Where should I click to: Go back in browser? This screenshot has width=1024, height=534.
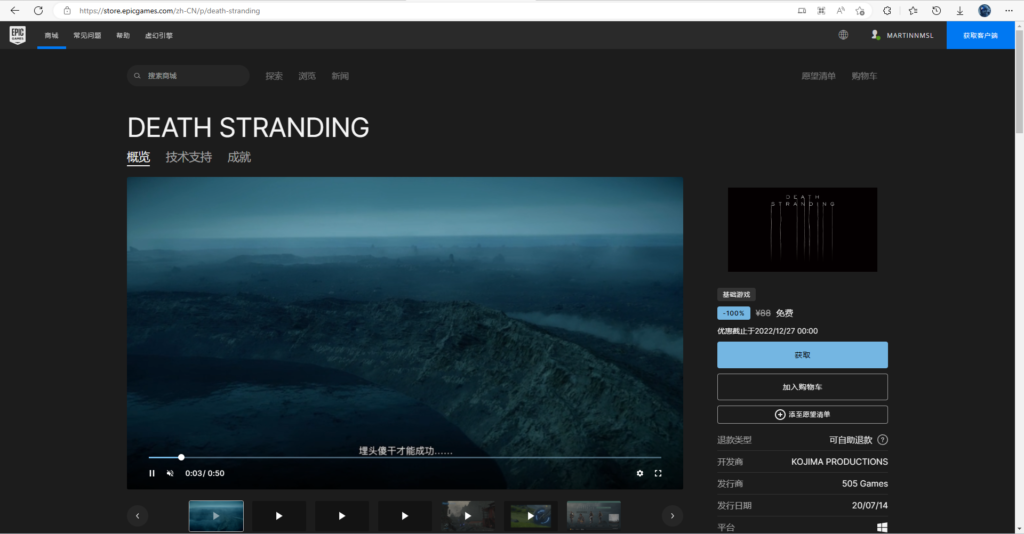click(14, 10)
